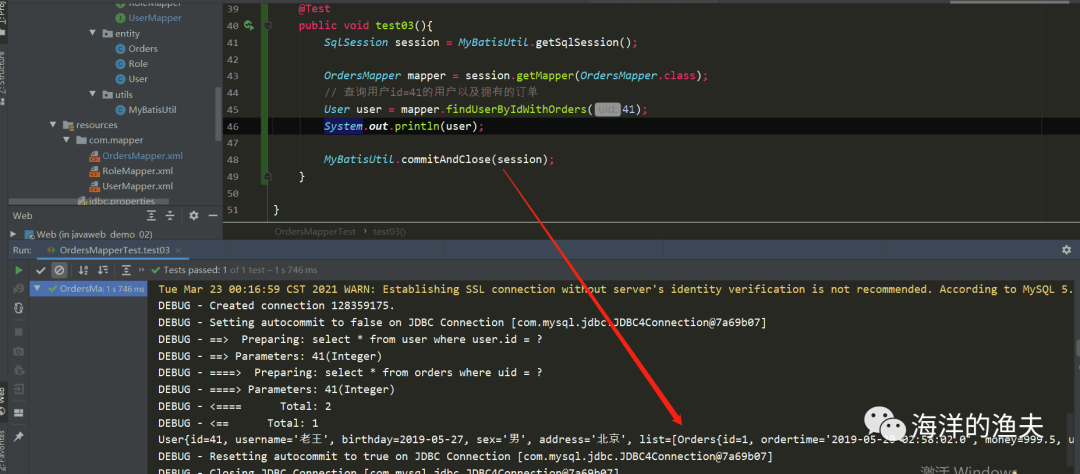Open User class in project tree
Screen dimensions: 1080x474
pos(132,79)
